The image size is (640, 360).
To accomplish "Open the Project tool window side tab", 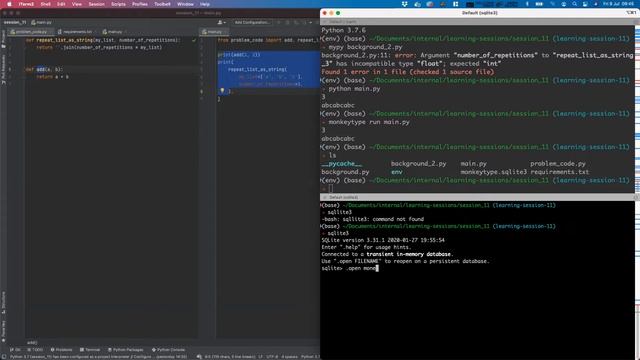I will [x=3, y=38].
